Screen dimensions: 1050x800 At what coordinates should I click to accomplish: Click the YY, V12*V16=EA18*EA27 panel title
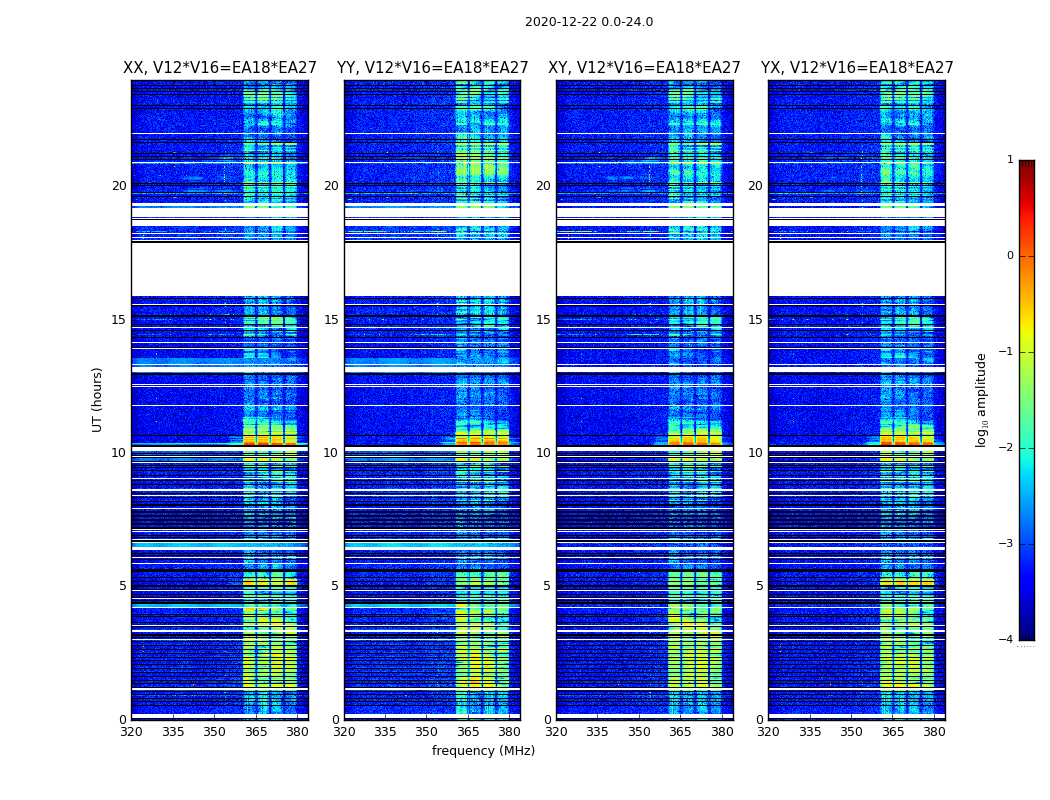tap(433, 68)
